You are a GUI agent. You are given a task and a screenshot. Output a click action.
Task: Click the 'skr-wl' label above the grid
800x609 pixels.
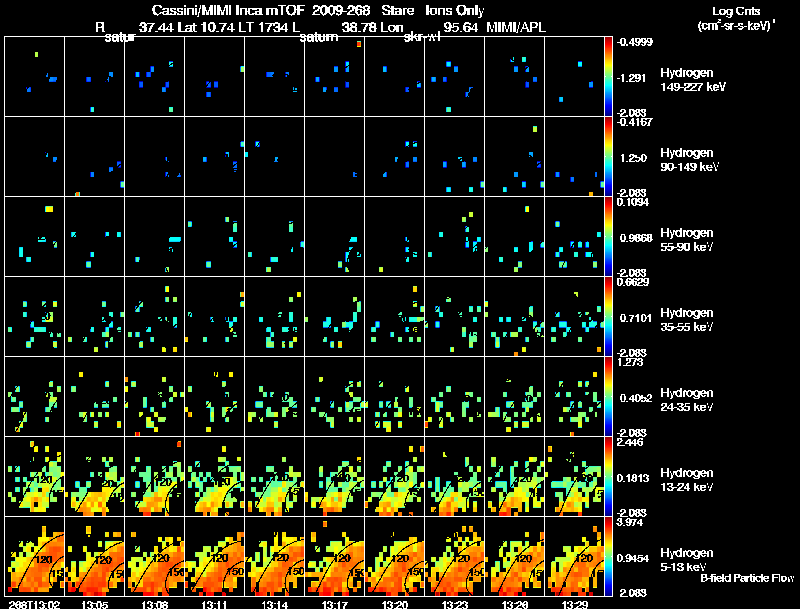[421, 37]
